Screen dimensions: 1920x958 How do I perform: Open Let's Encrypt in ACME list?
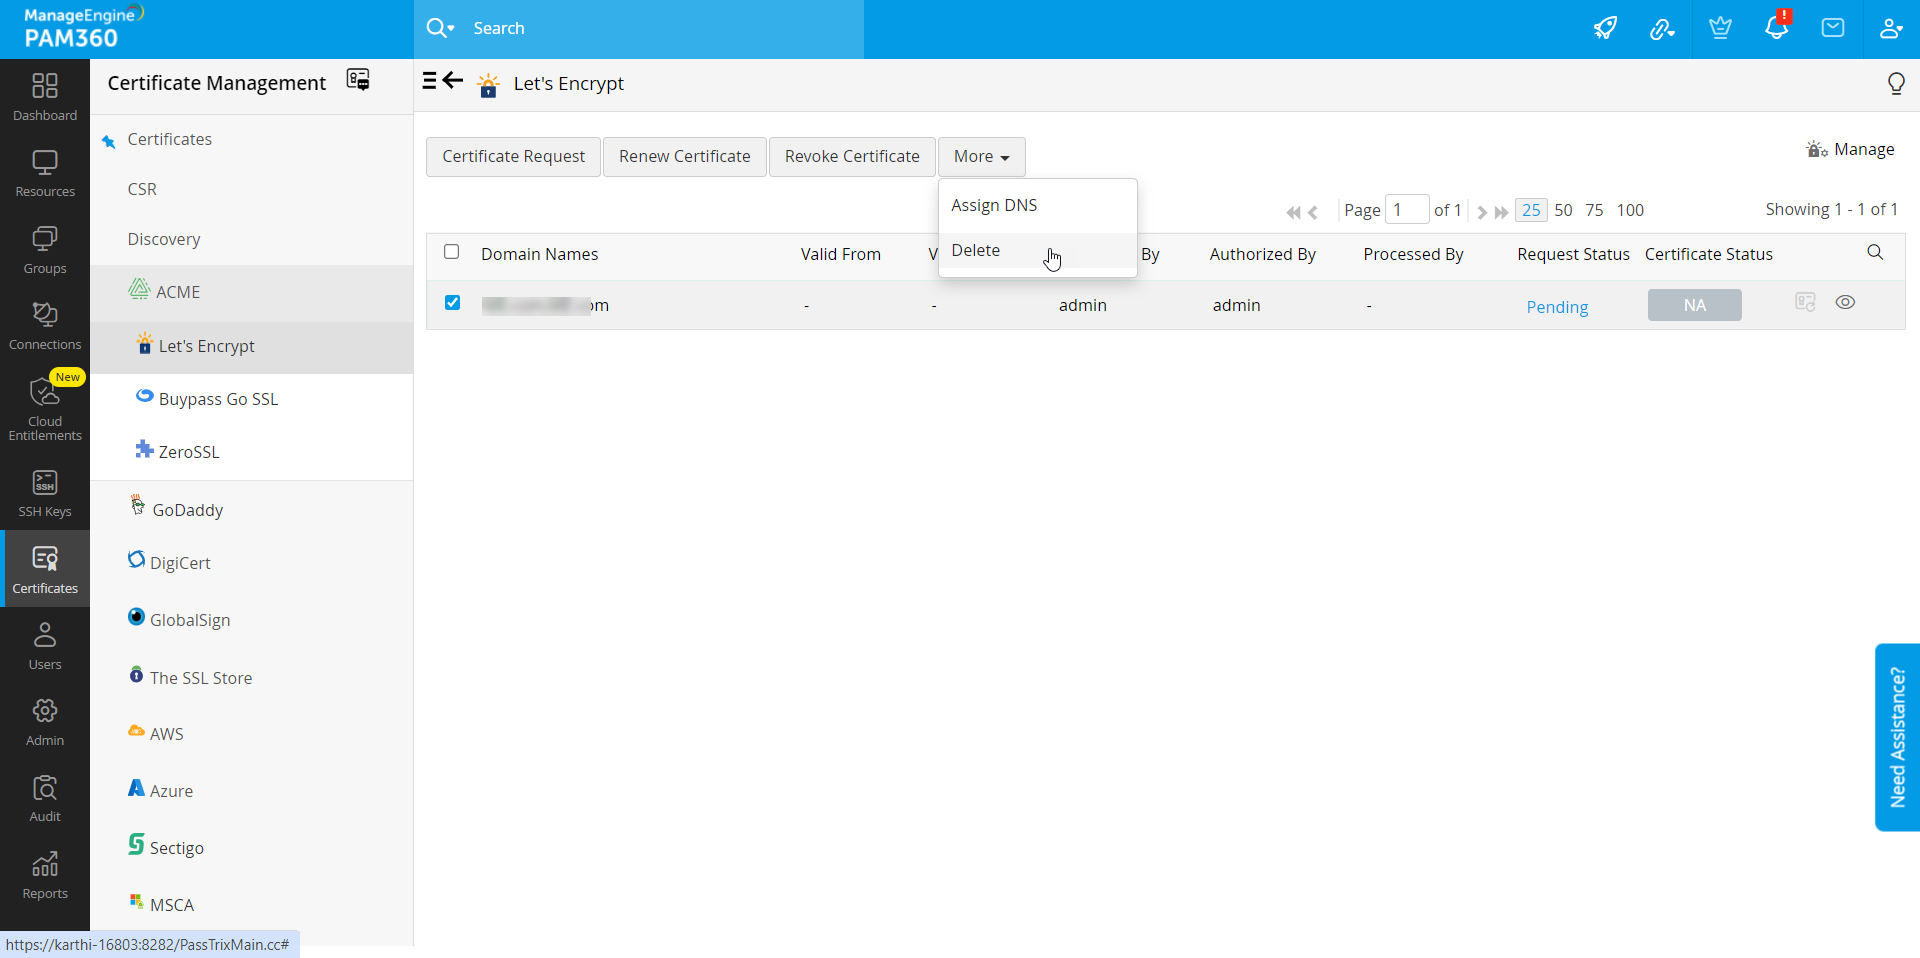click(x=206, y=346)
